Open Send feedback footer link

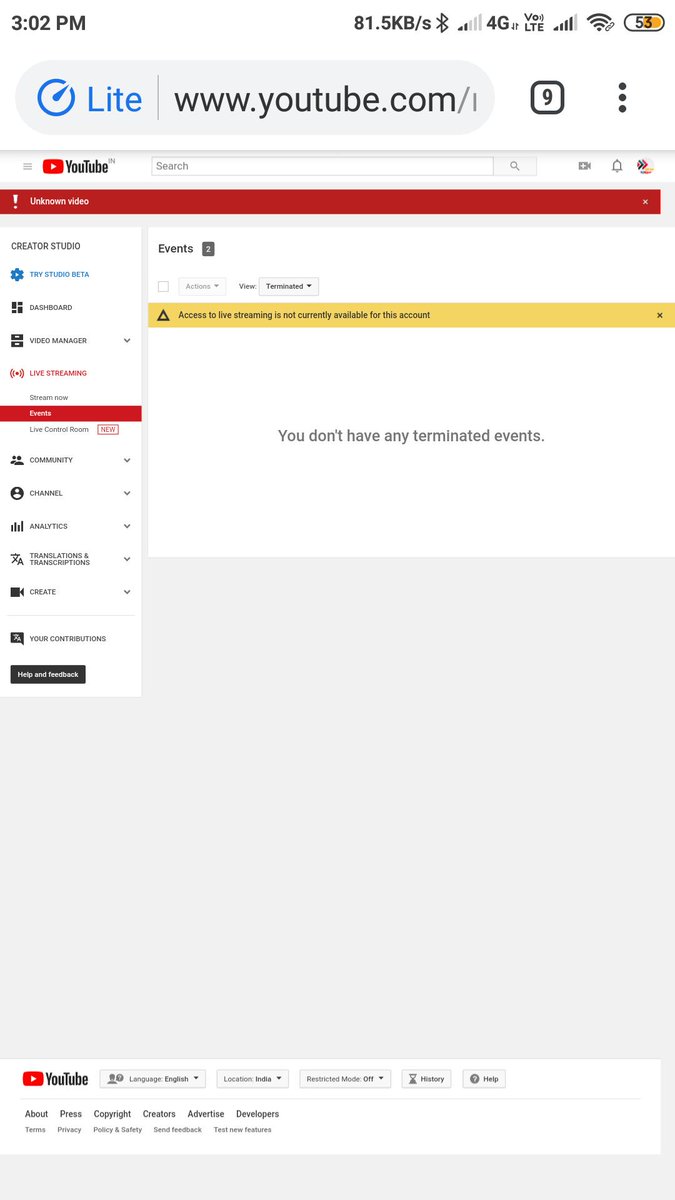[177, 1130]
